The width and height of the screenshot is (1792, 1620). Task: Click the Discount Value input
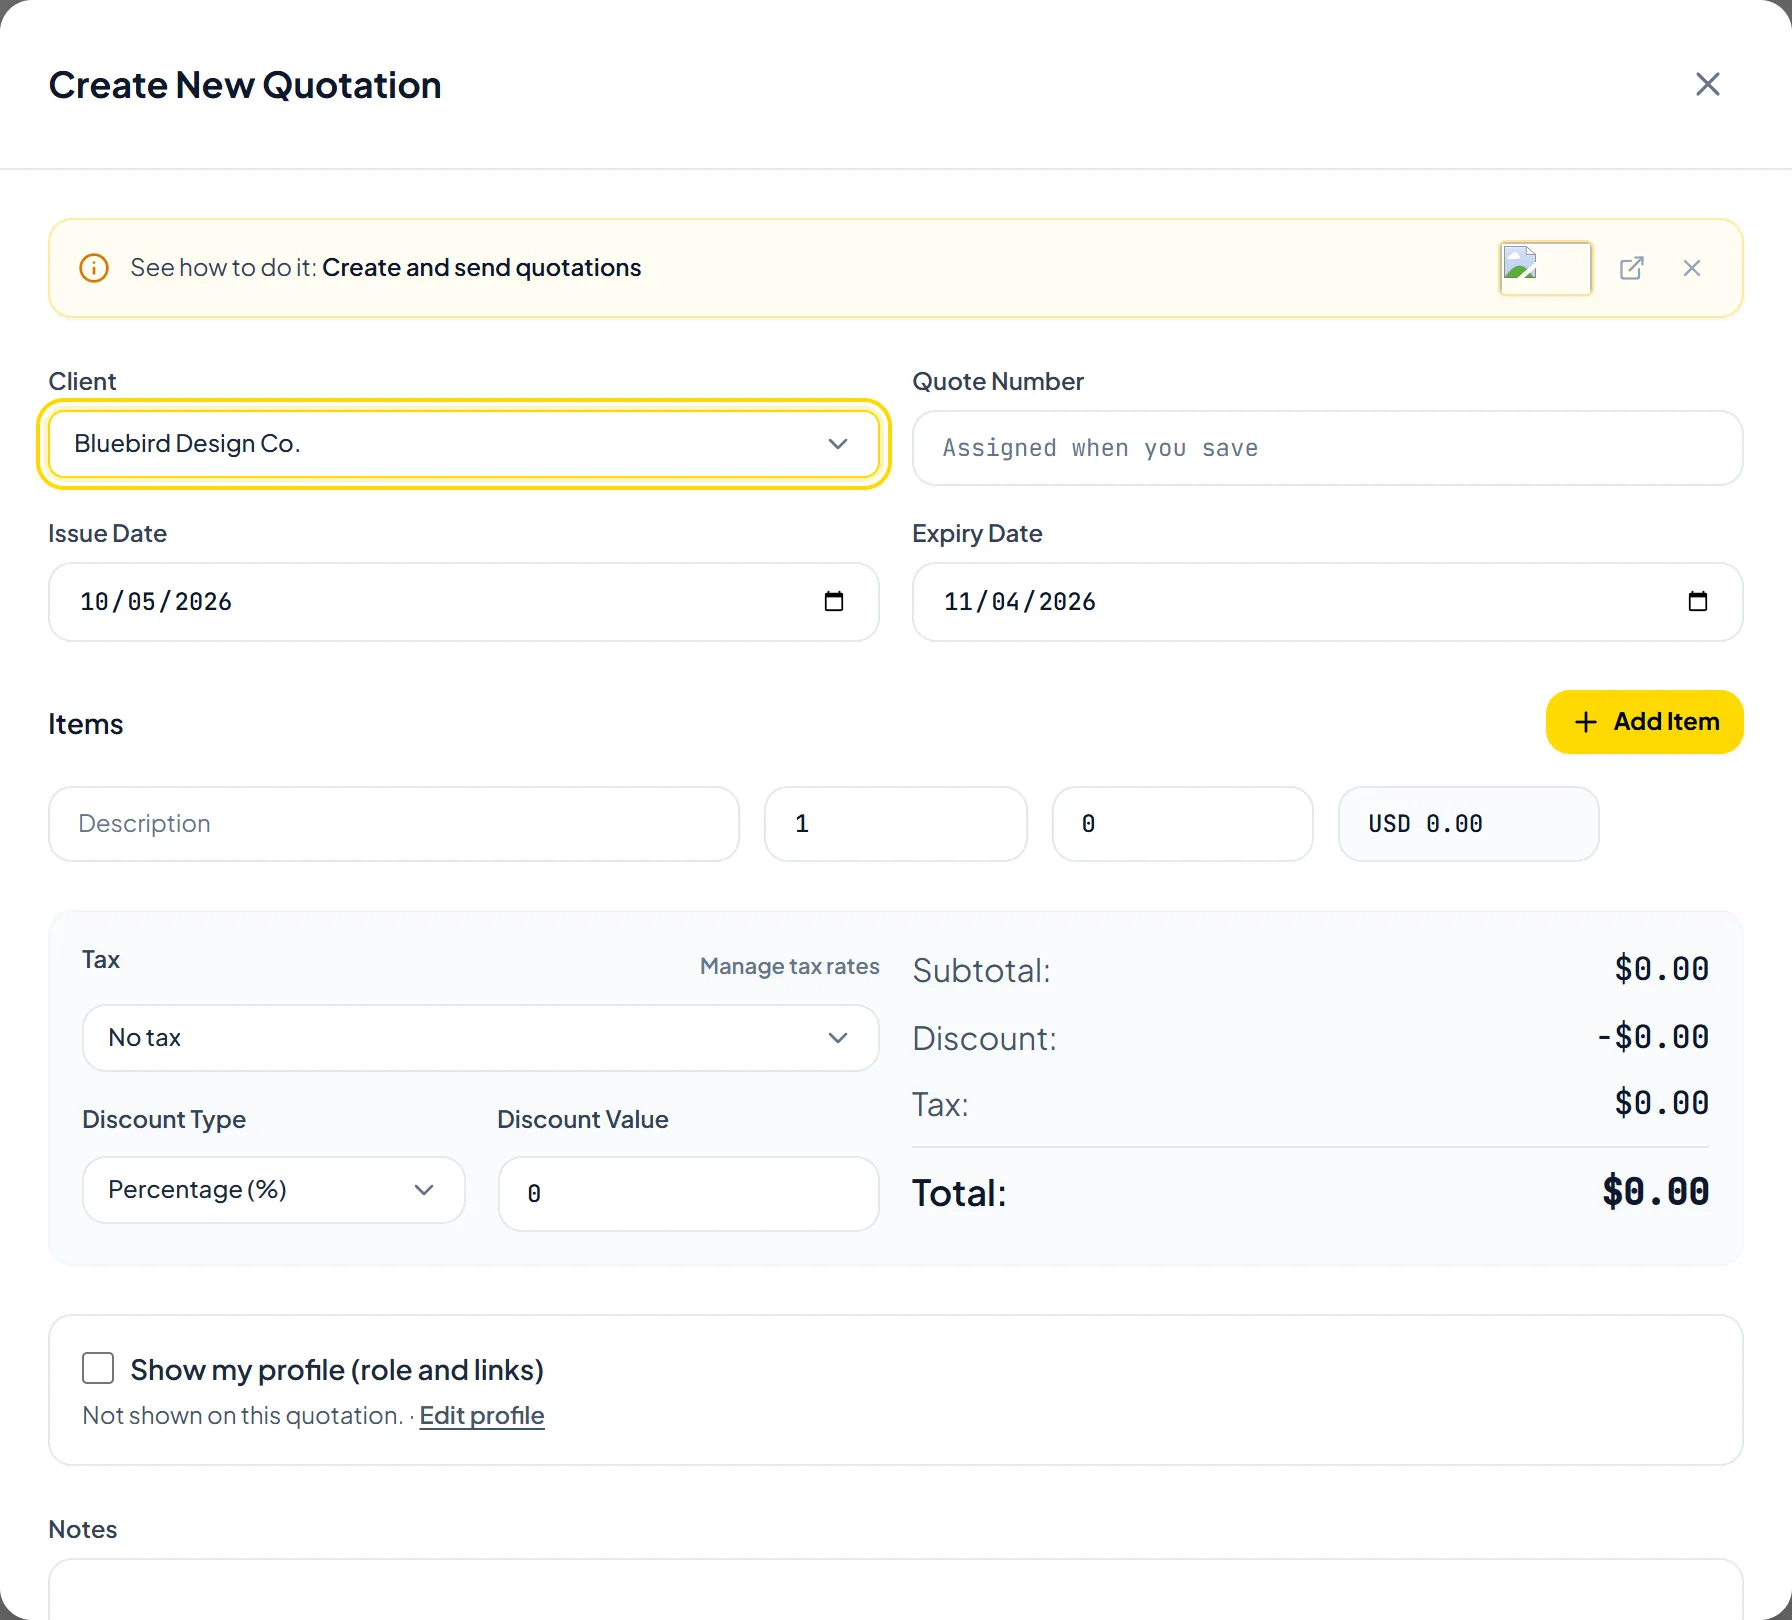click(689, 1194)
